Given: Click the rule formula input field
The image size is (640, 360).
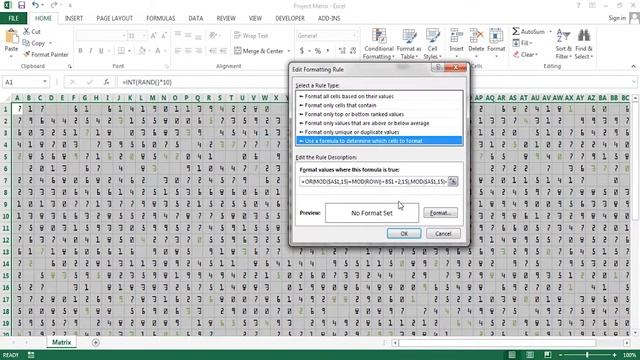Looking at the screenshot, I should coord(373,181).
